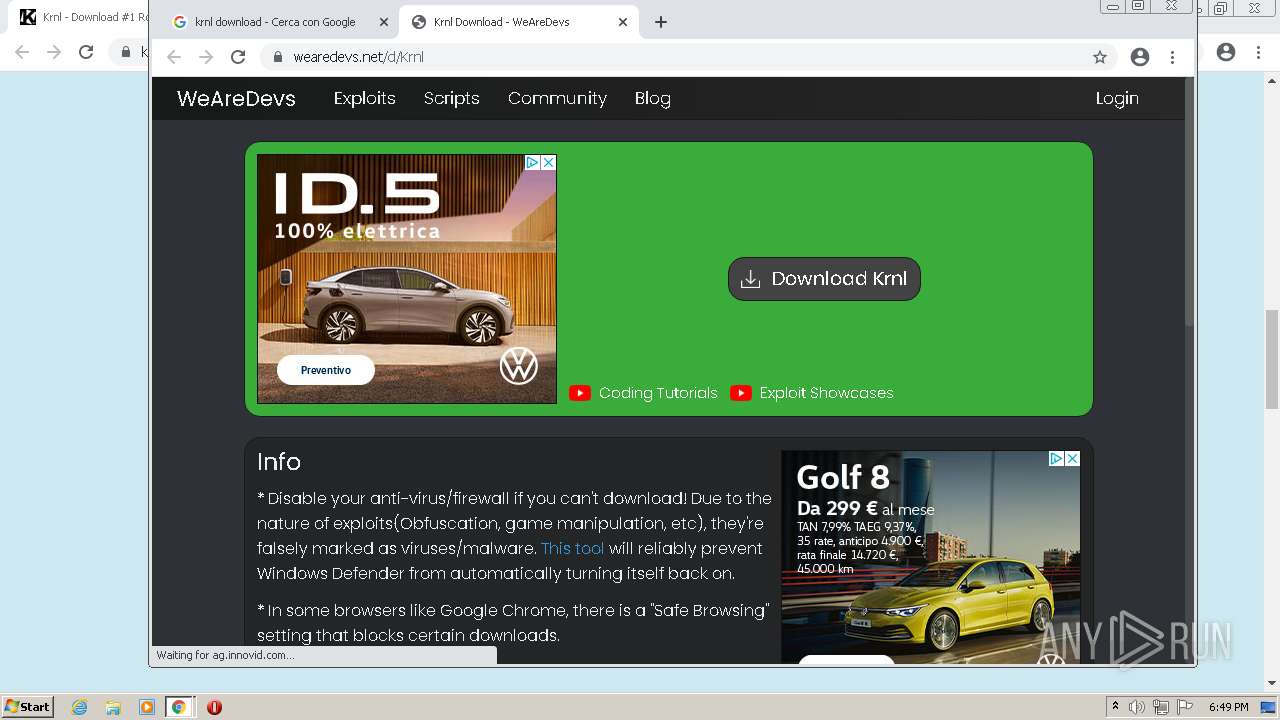Open the Chrome profile avatar menu

pos(1140,57)
